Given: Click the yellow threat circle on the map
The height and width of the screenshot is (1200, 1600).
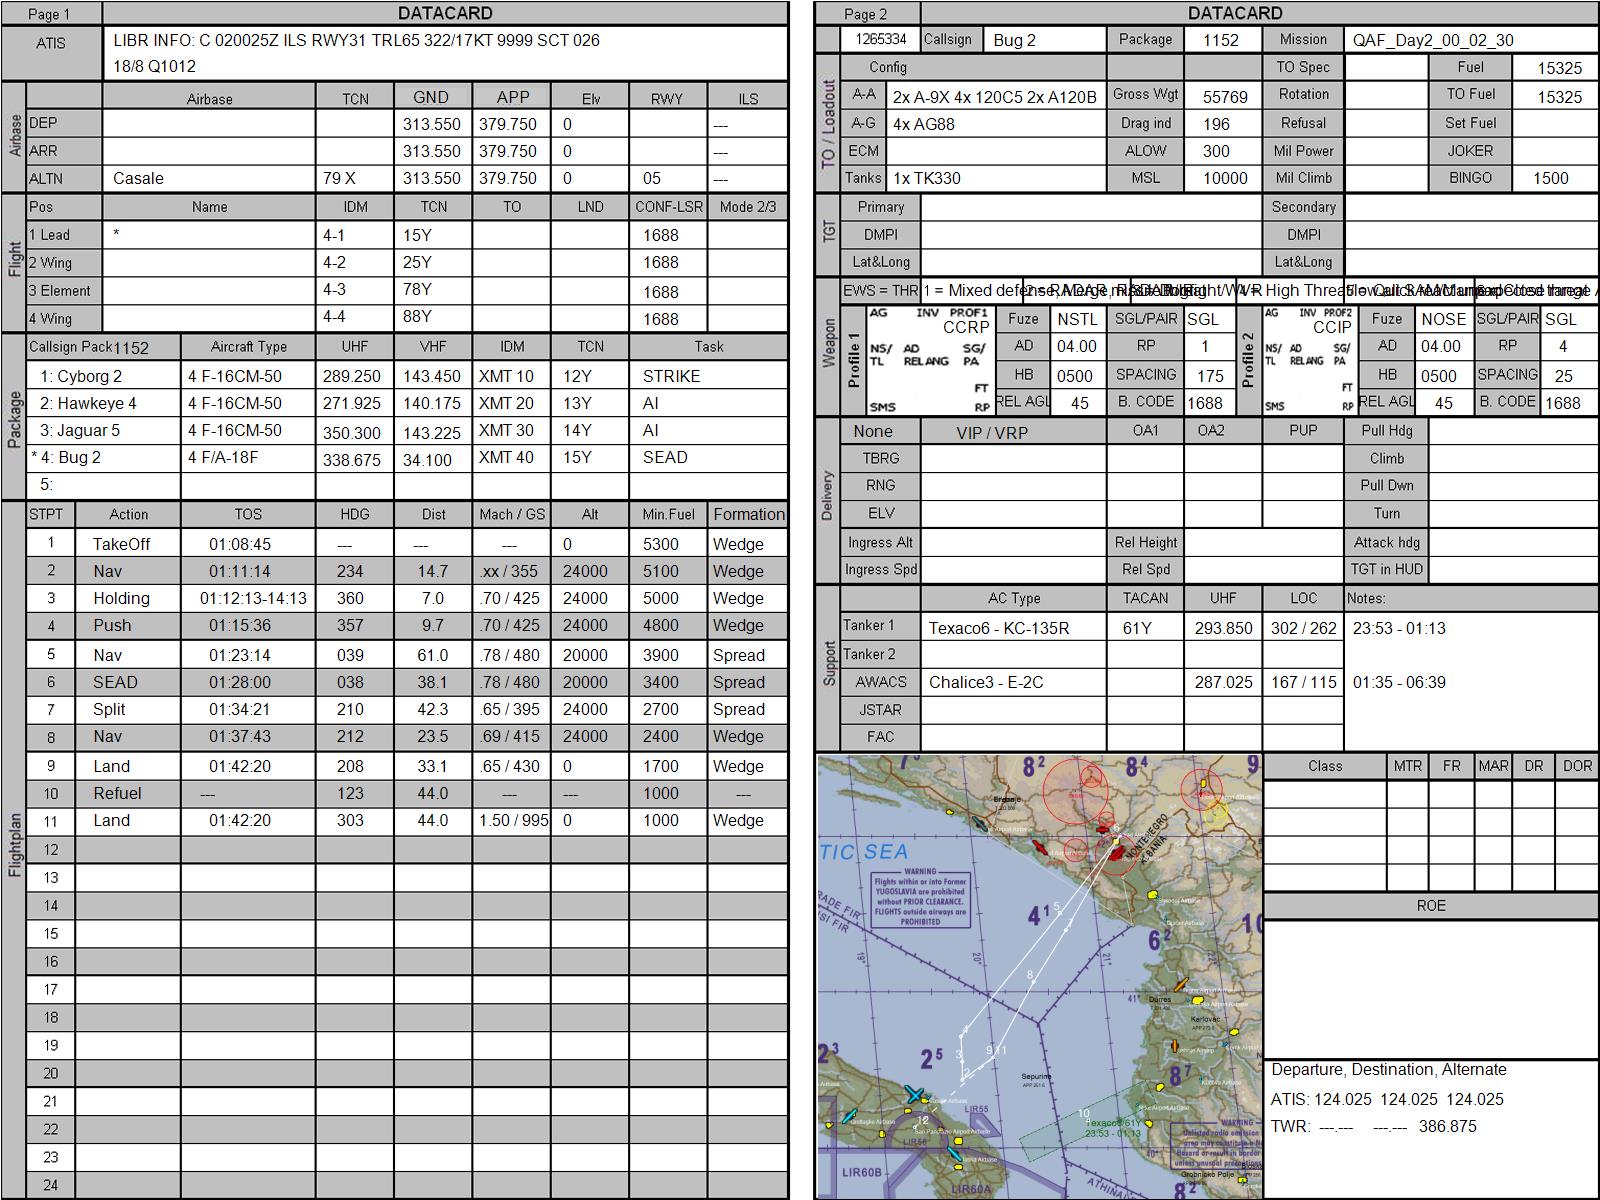Looking at the screenshot, I should tap(1214, 813).
